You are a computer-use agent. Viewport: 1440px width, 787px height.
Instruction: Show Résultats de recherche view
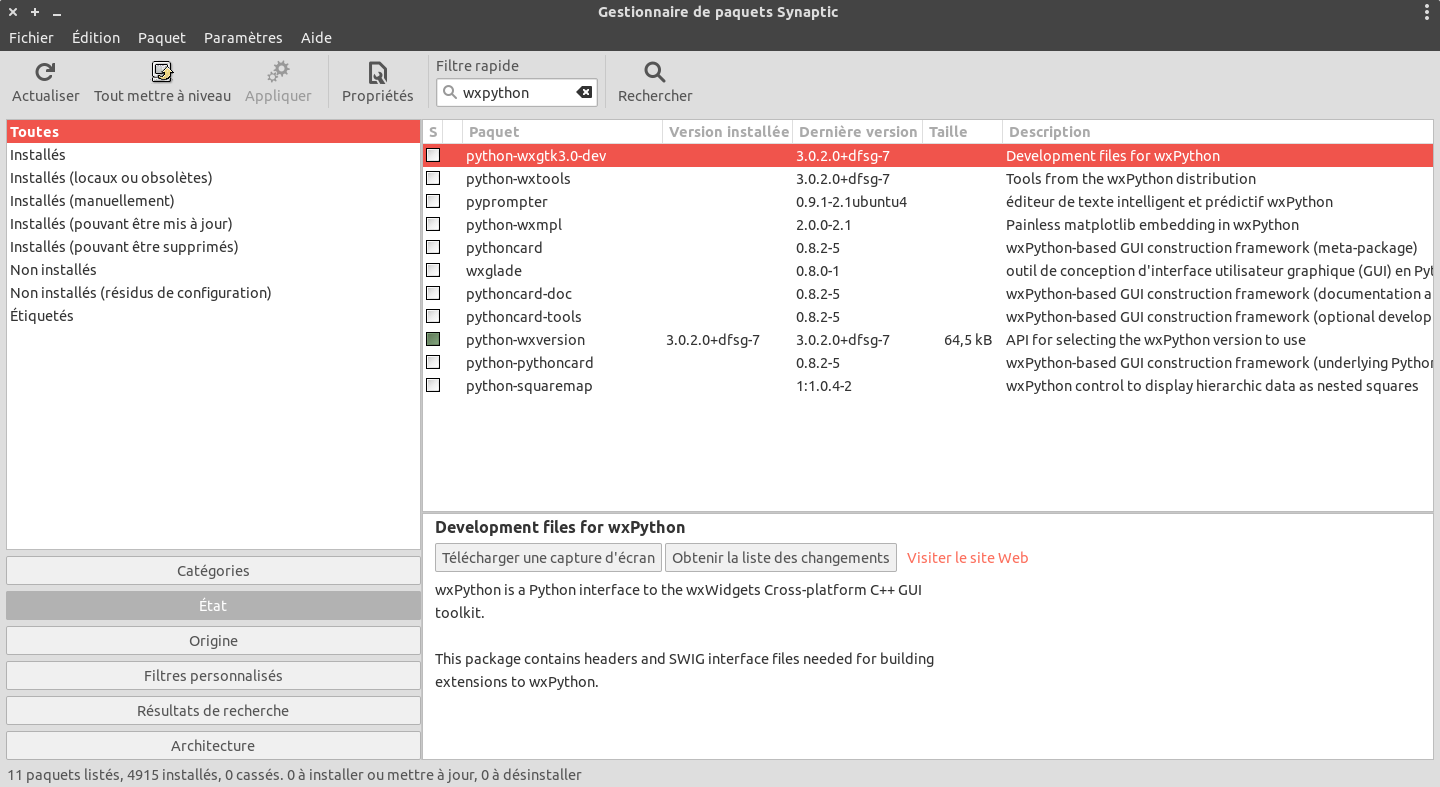(213, 711)
